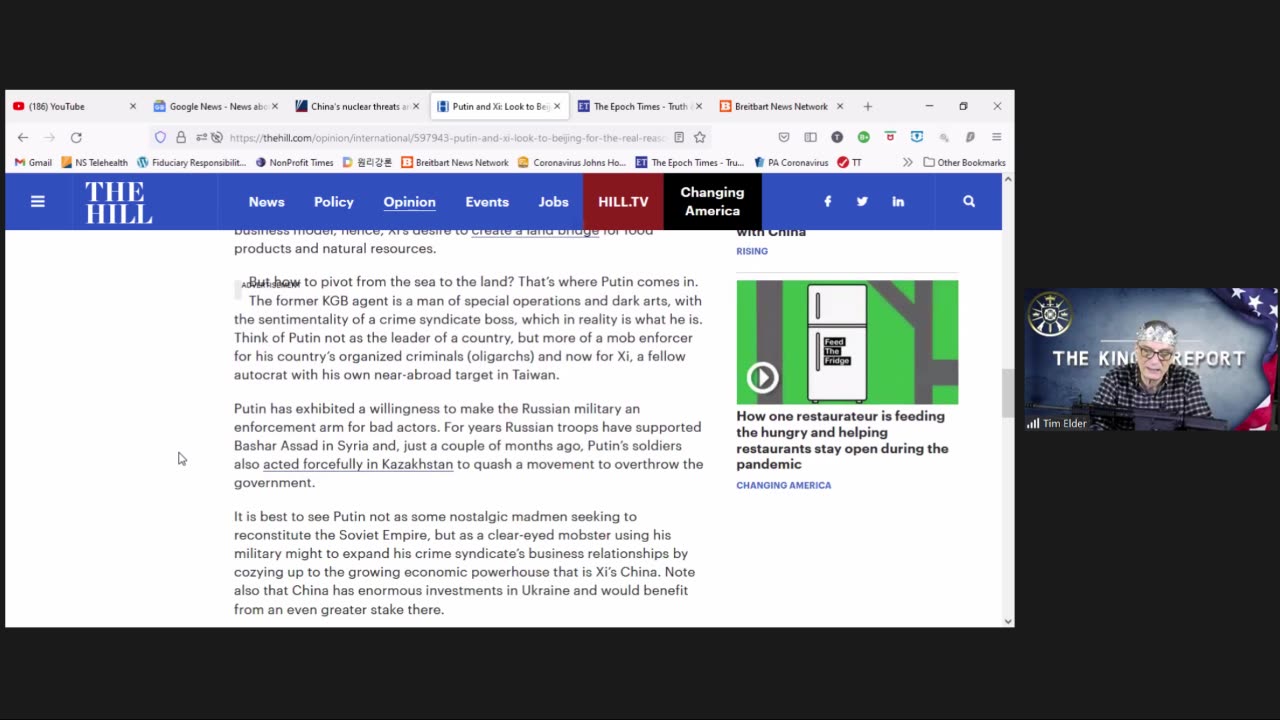Image resolution: width=1280 pixels, height=720 pixels.
Task: Open The Hill LinkedIn icon
Action: click(x=898, y=201)
